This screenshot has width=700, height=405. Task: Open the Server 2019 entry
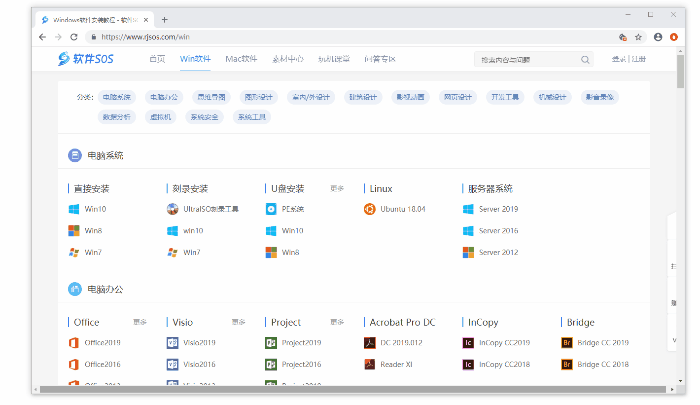[491, 209]
